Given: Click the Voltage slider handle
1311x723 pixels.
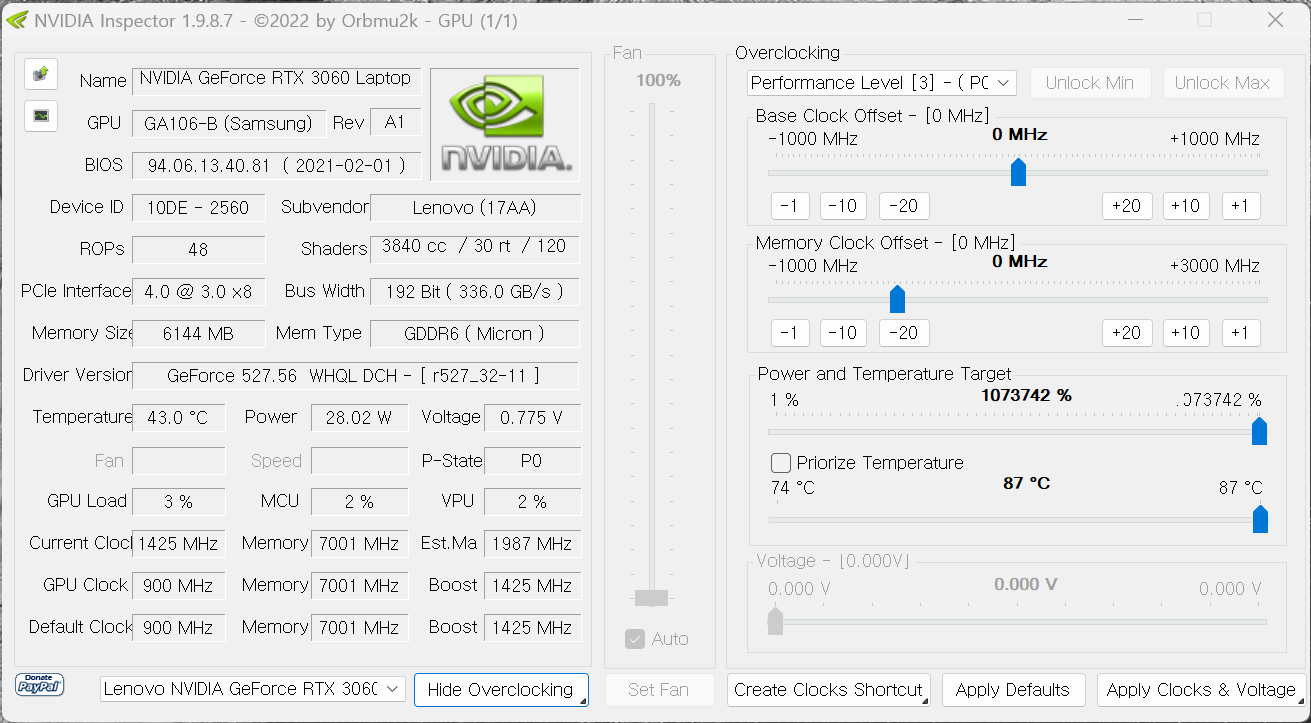Looking at the screenshot, I should (x=775, y=621).
